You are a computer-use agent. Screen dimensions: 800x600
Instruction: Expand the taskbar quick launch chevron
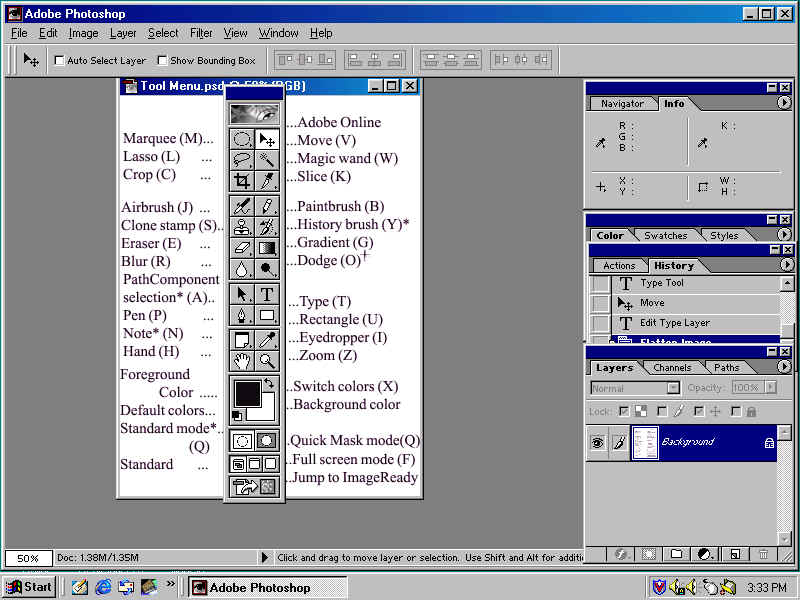coord(170,583)
